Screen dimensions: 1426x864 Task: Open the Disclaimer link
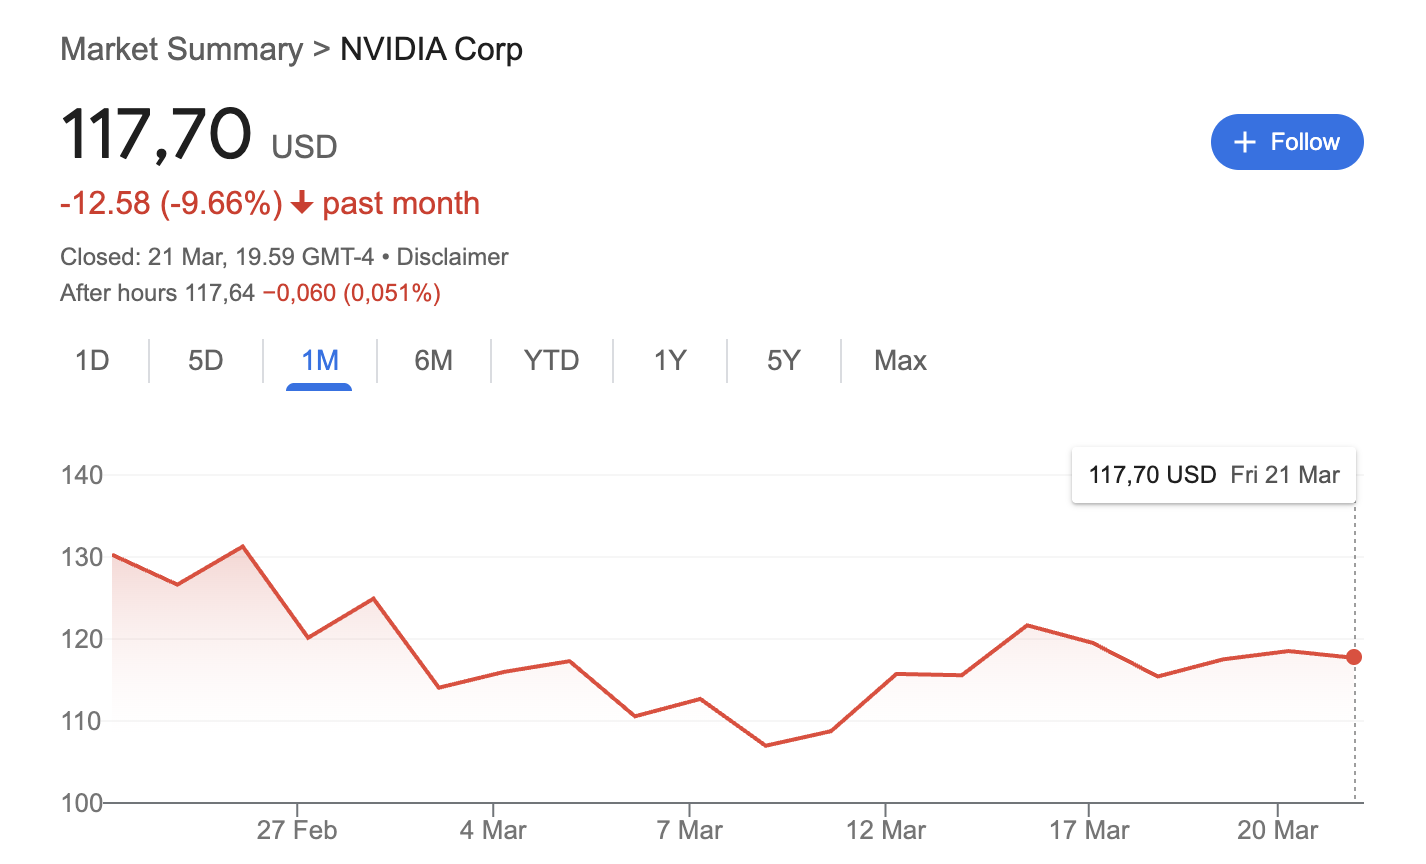(x=452, y=257)
